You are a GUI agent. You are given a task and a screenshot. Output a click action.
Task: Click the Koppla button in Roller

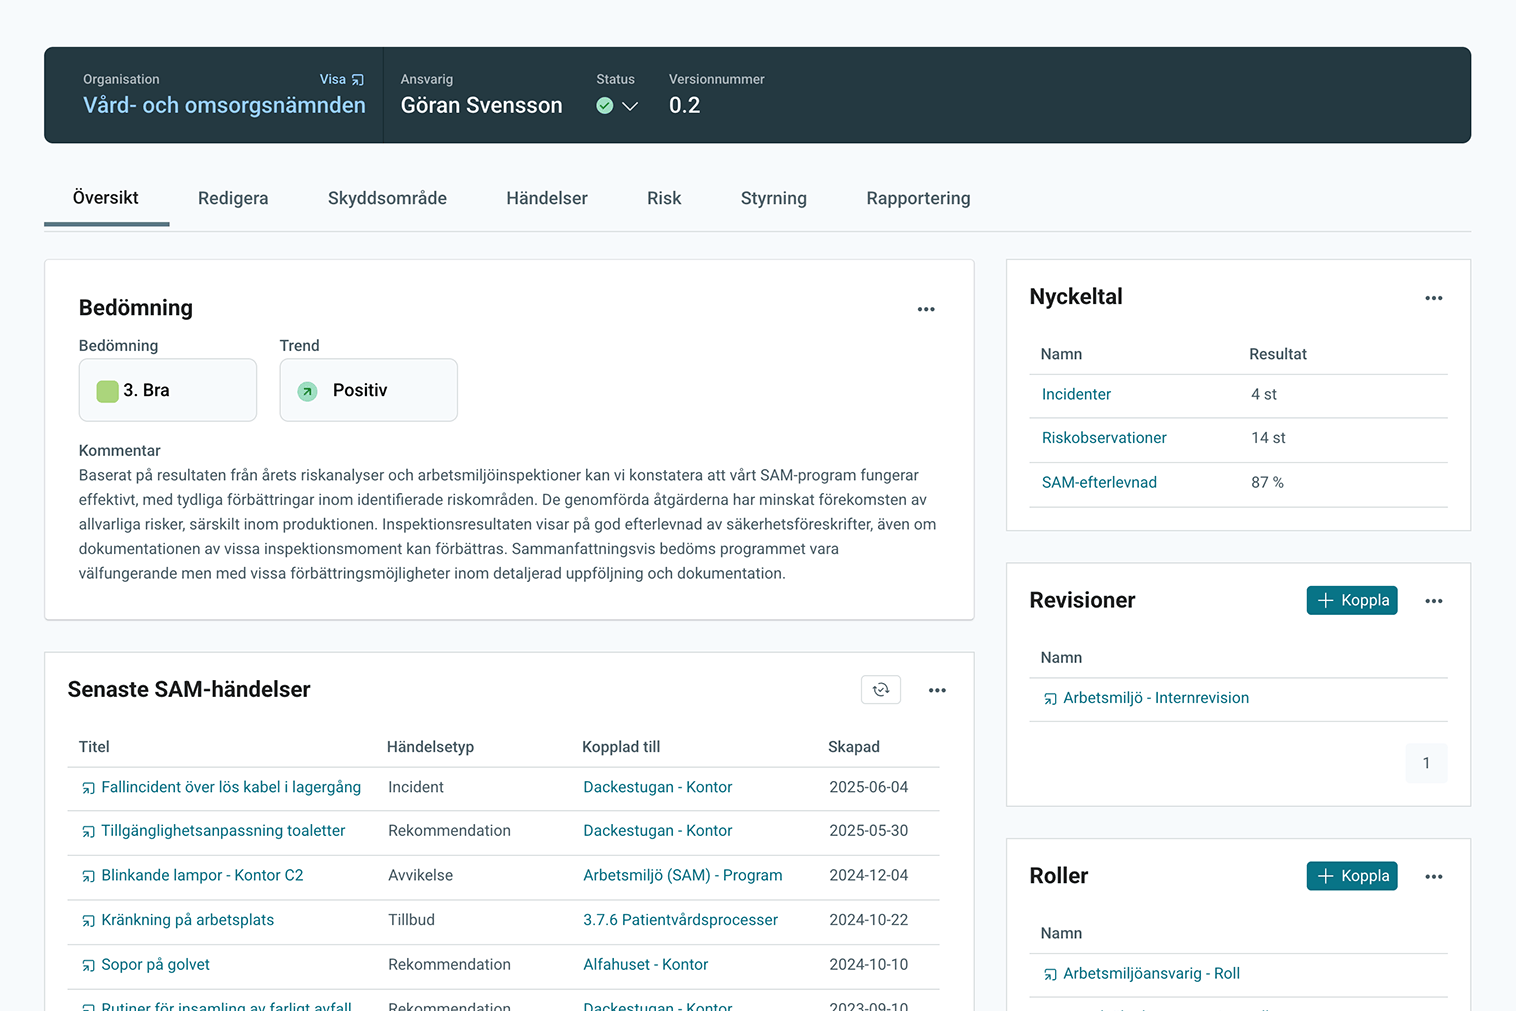click(1352, 876)
